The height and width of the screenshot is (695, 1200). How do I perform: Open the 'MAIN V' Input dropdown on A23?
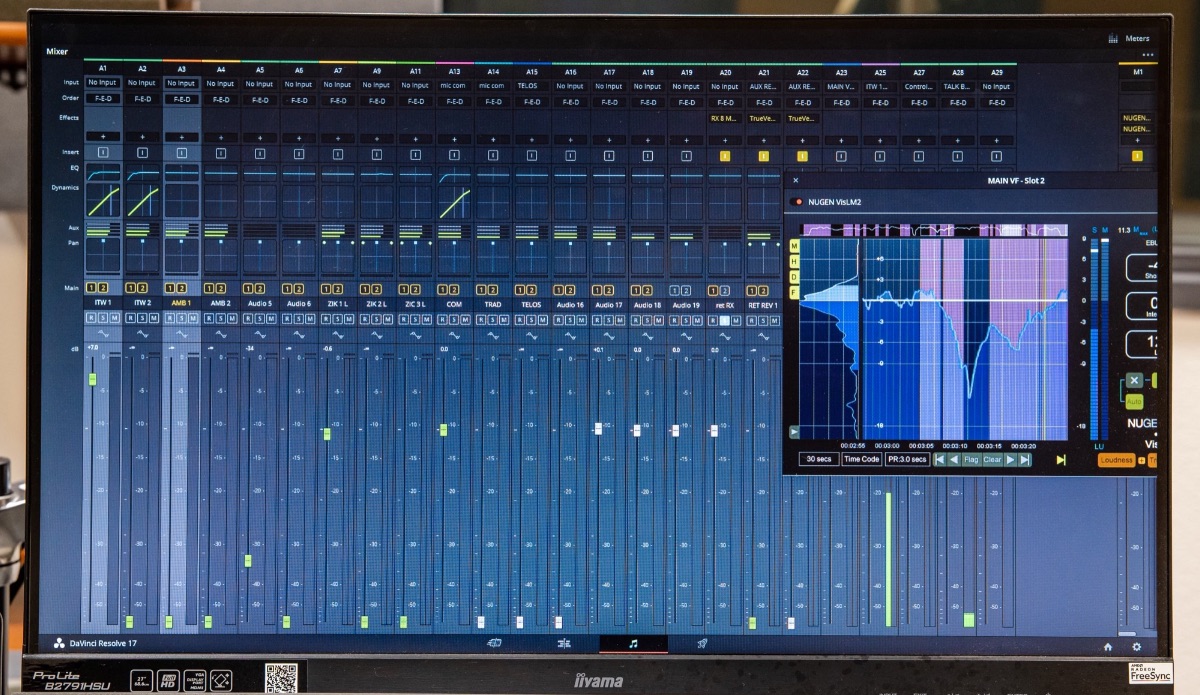tap(841, 86)
